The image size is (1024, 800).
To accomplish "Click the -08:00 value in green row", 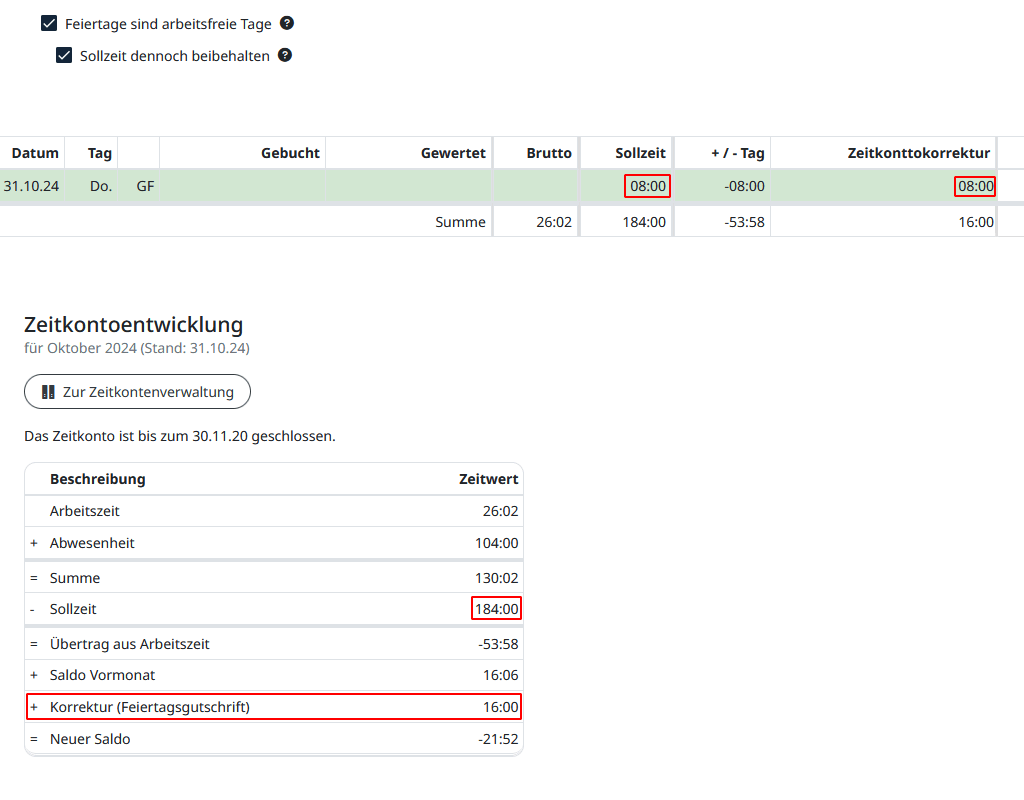I will [744, 186].
